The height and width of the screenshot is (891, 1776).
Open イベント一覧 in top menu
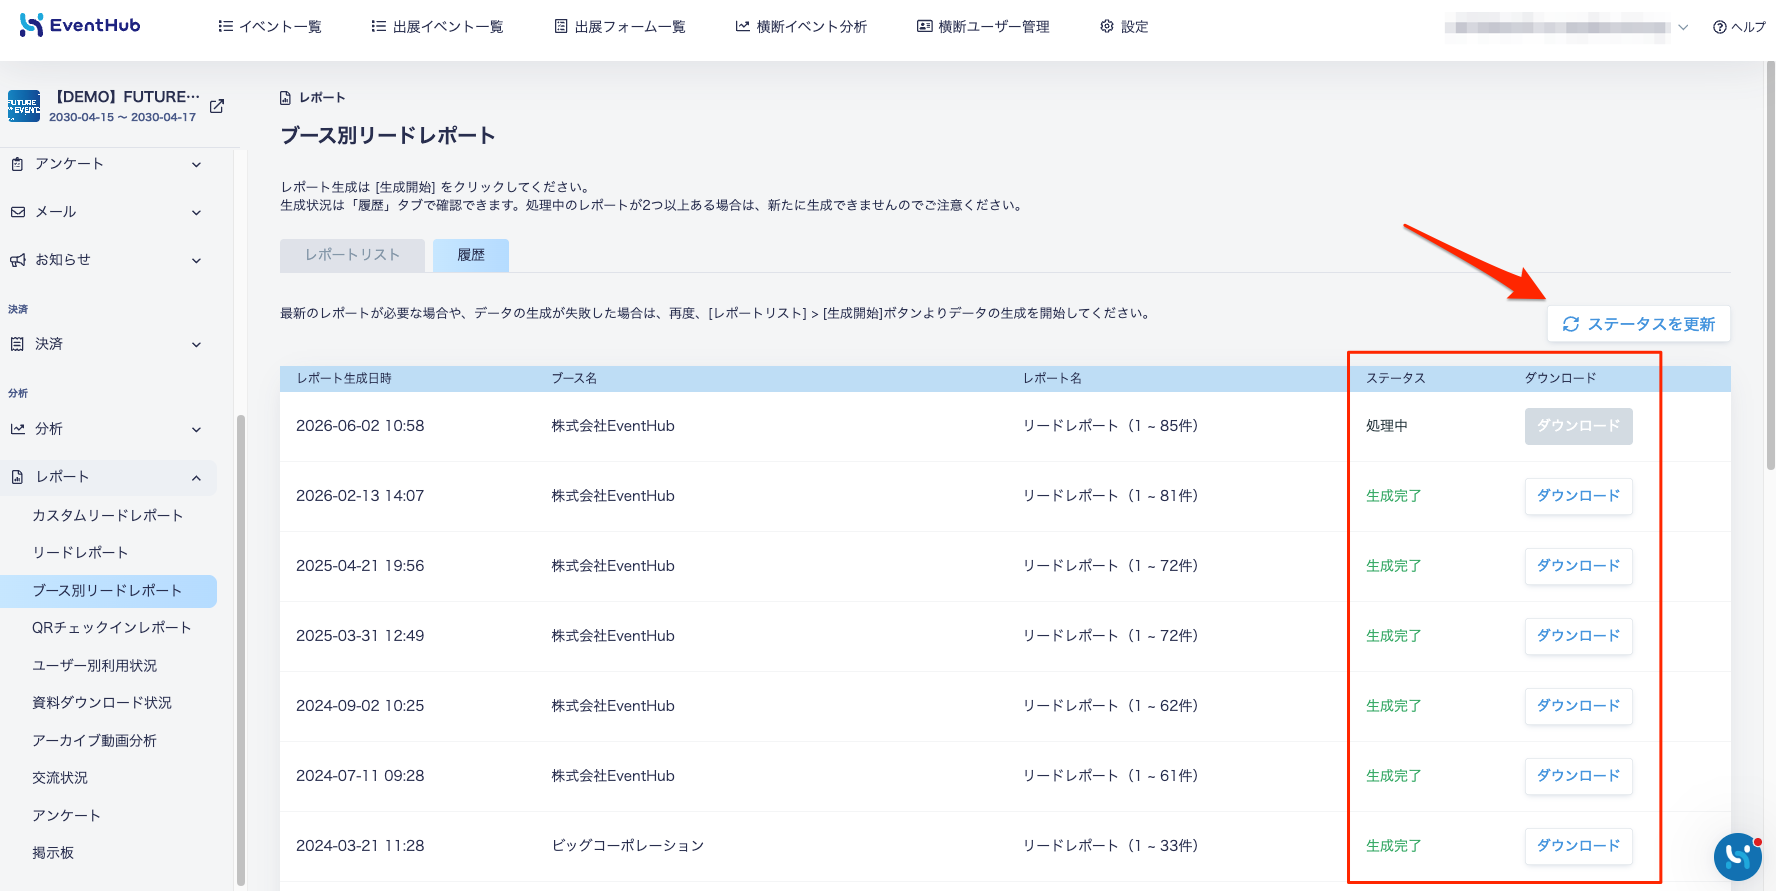point(270,26)
